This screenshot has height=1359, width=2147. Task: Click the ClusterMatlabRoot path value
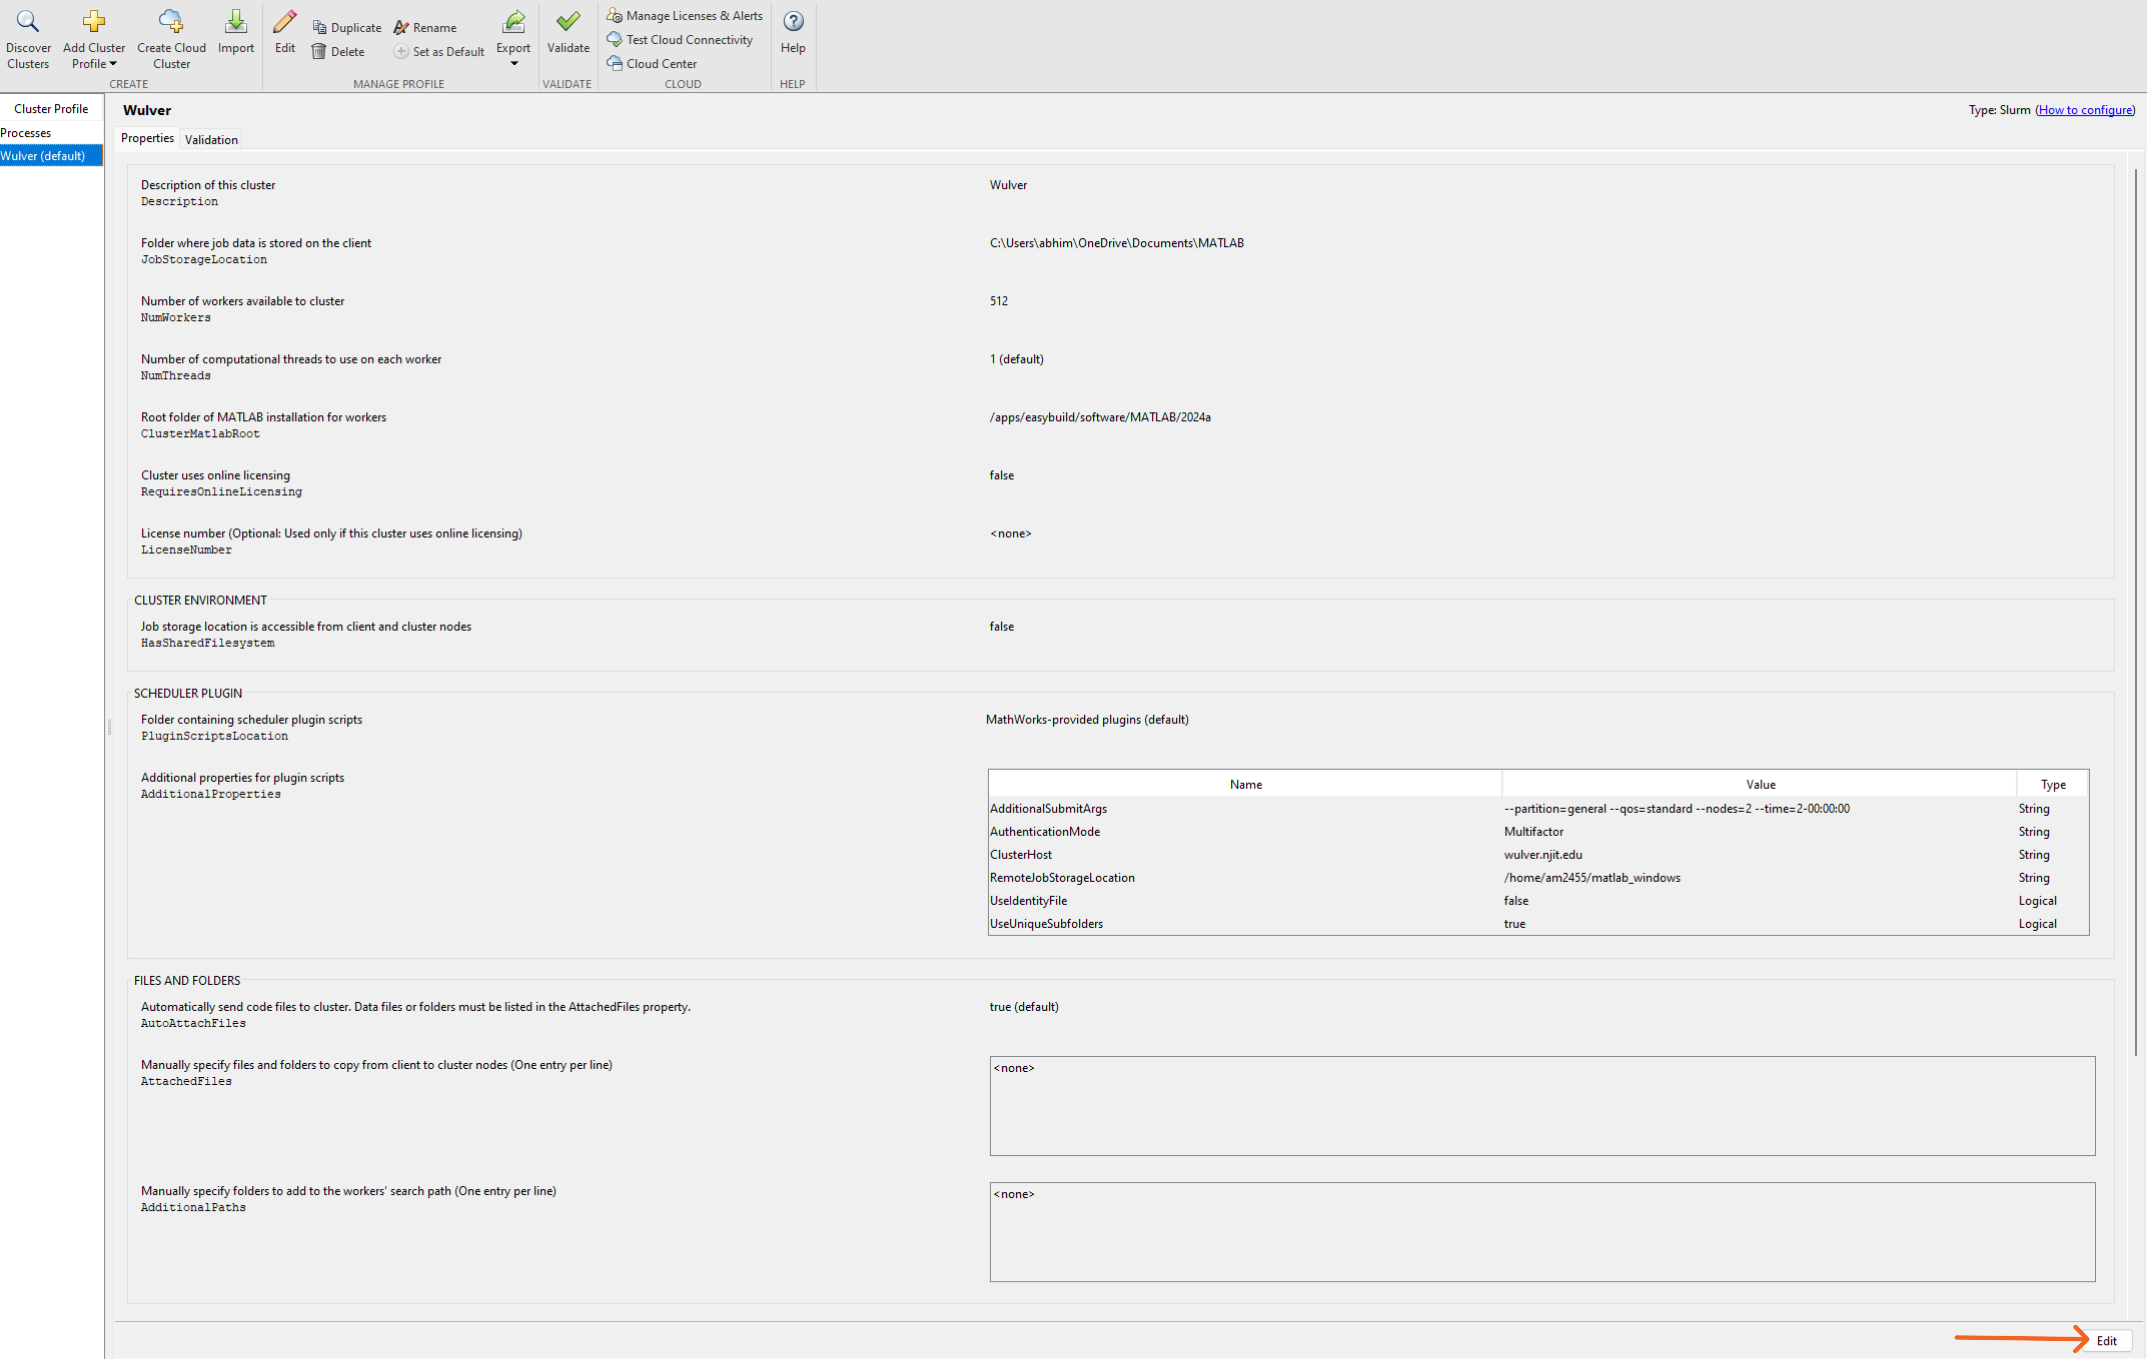click(x=1100, y=416)
